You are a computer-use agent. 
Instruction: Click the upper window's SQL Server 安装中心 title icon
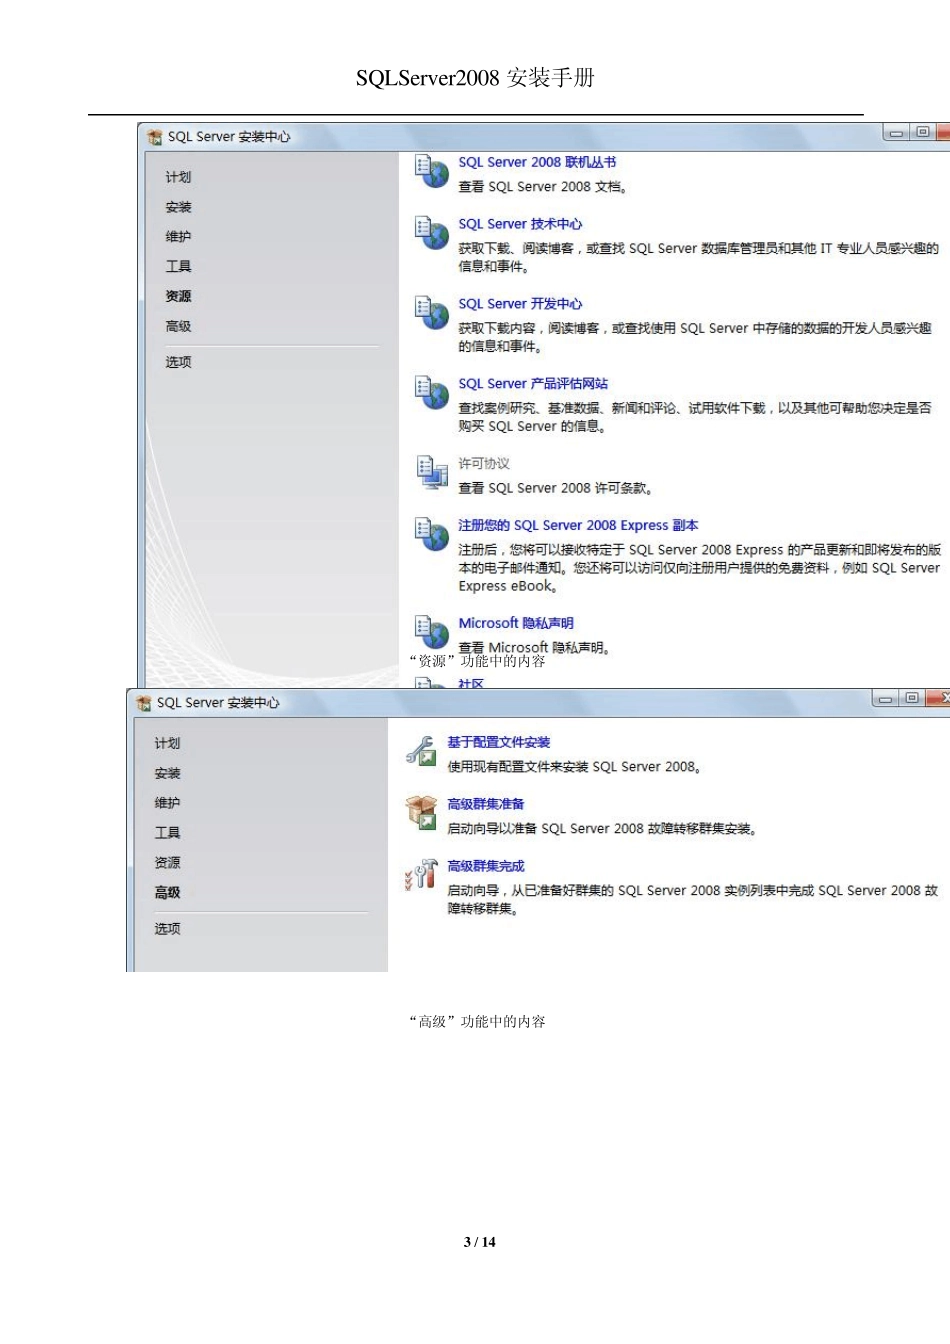pyautogui.click(x=154, y=137)
